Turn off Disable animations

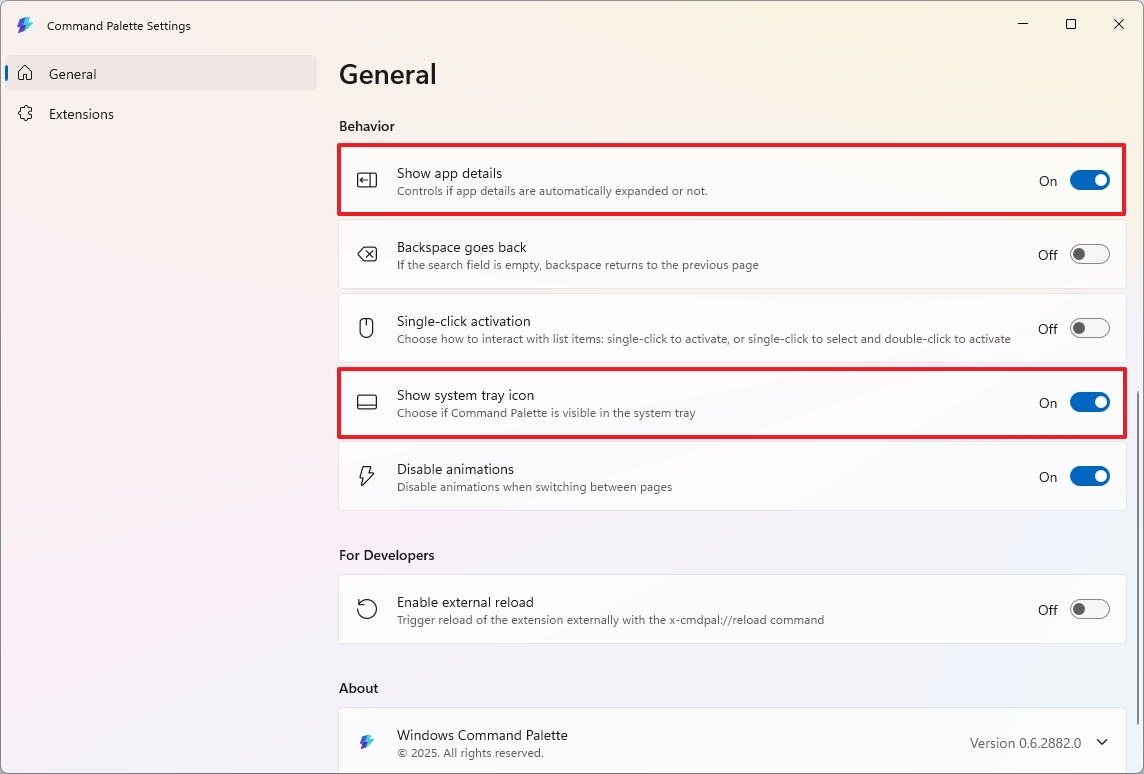click(x=1090, y=476)
